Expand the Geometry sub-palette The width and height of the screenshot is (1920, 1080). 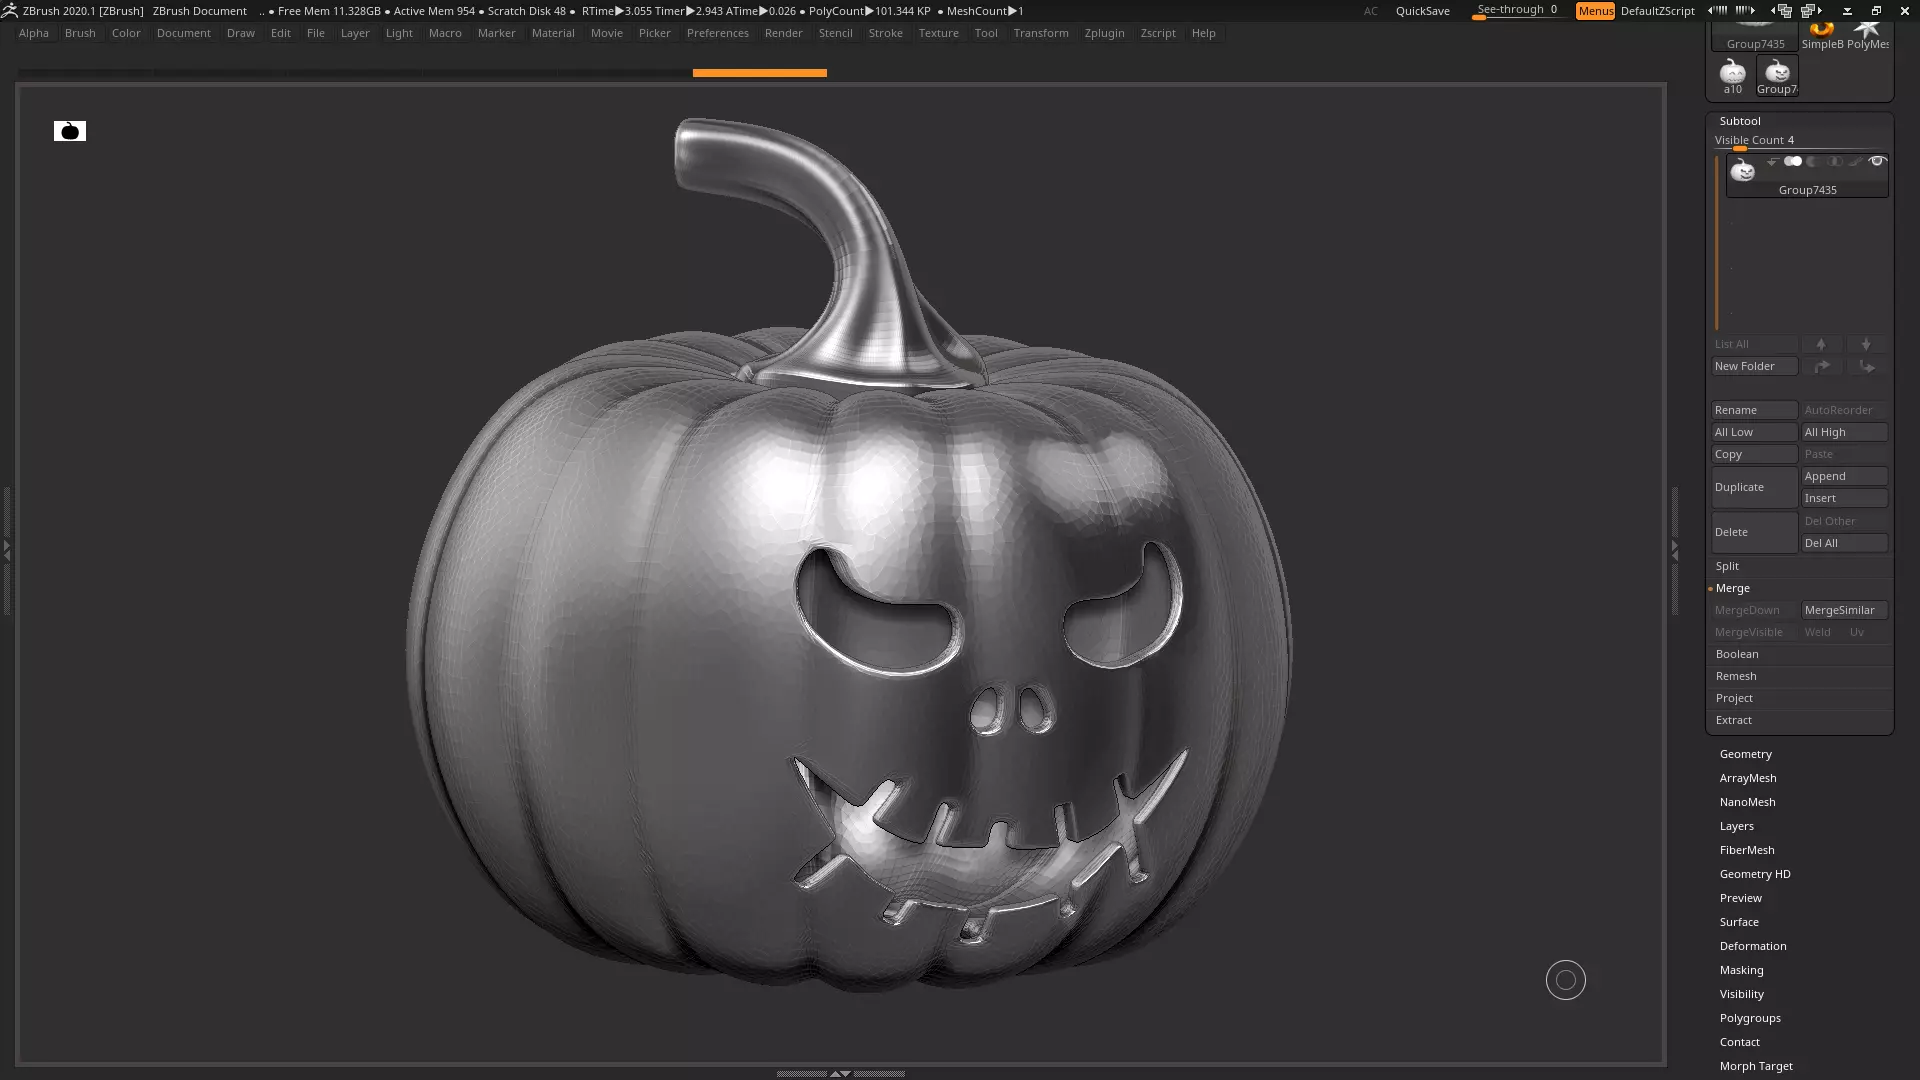pos(1745,754)
